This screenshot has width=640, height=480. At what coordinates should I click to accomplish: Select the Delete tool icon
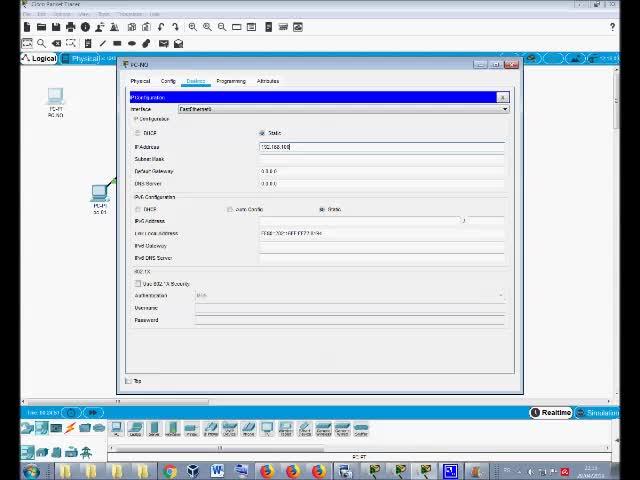click(x=56, y=43)
